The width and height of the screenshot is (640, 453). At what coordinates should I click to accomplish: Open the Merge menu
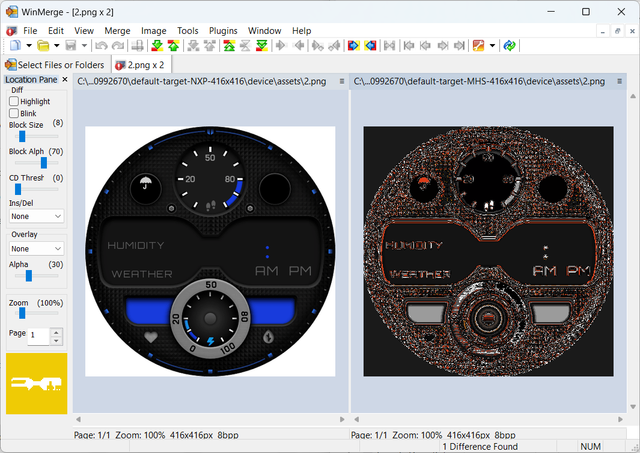point(117,31)
